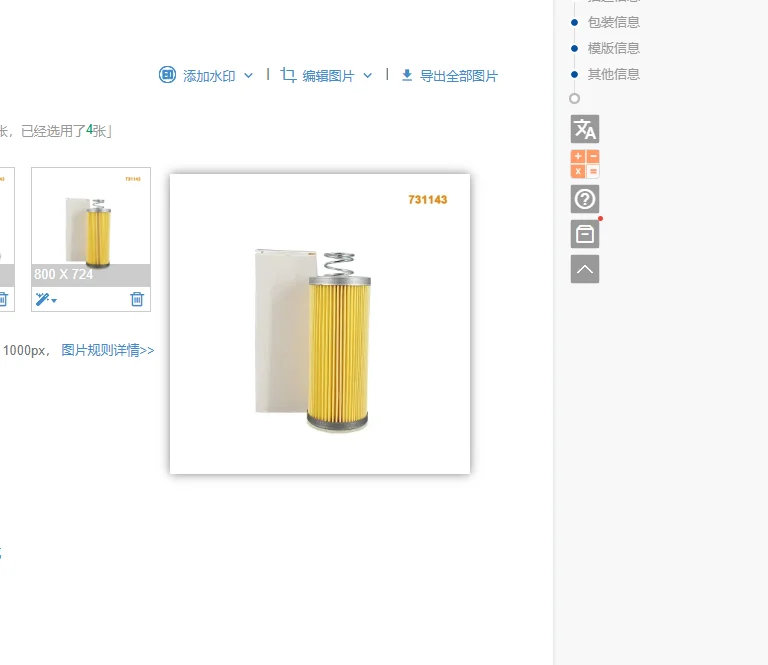This screenshot has height=665, width=768.
Task: Open the help question mark icon
Action: [x=585, y=199]
